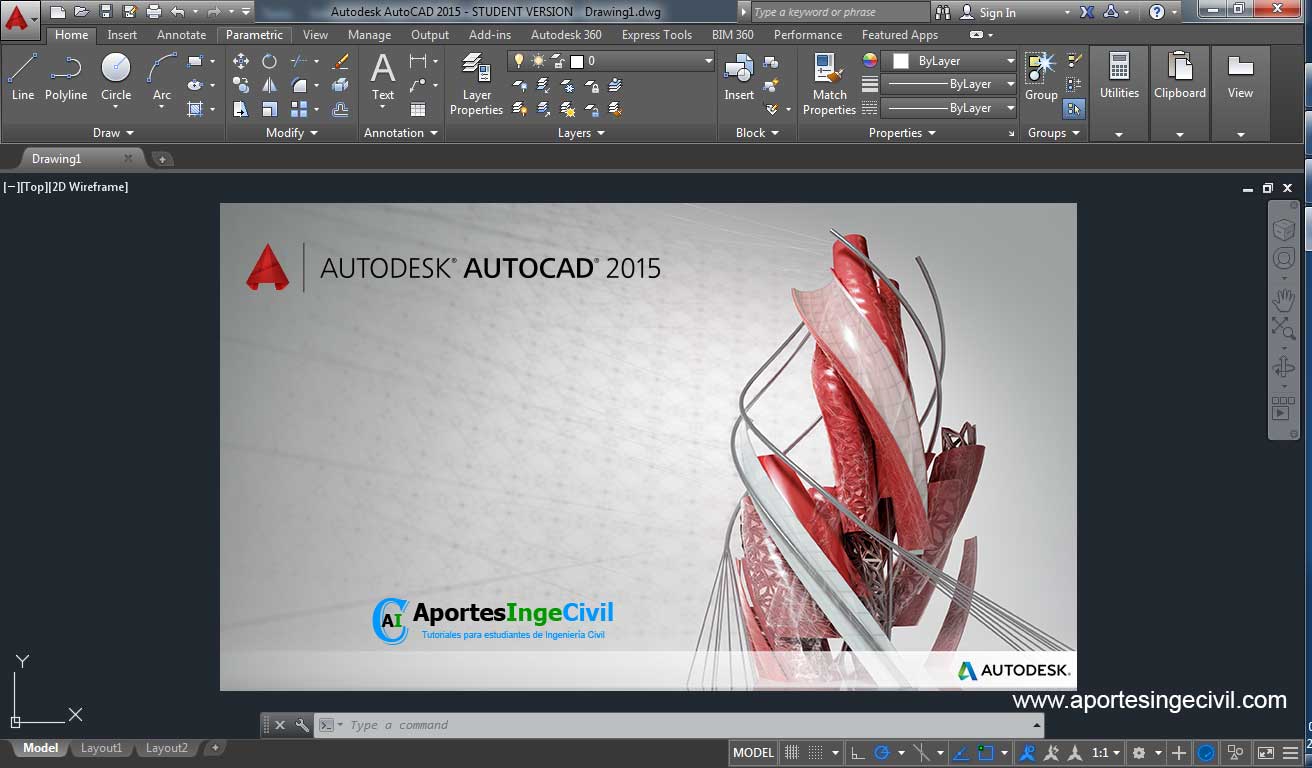The image size is (1312, 768).
Task: Pick the Arc tool
Action: coord(161,77)
